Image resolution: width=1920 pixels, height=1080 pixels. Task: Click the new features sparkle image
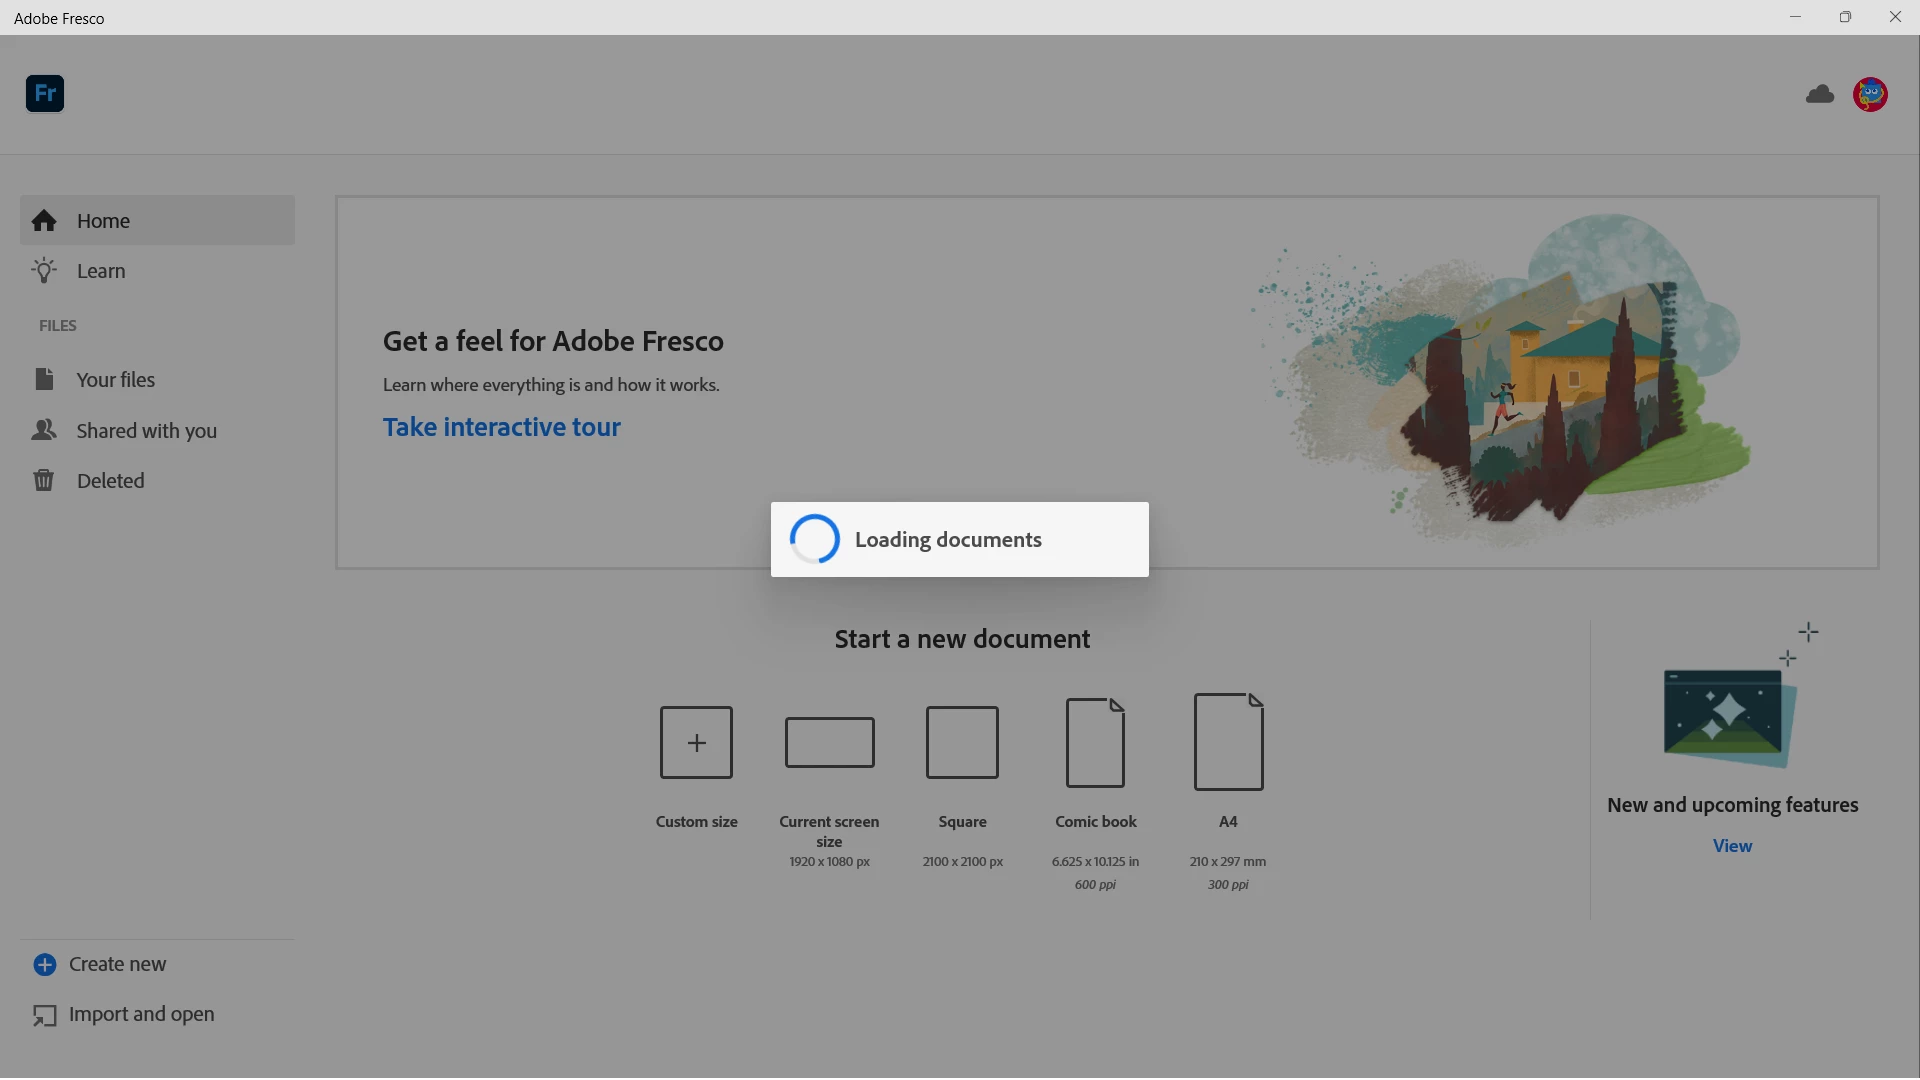(1730, 710)
